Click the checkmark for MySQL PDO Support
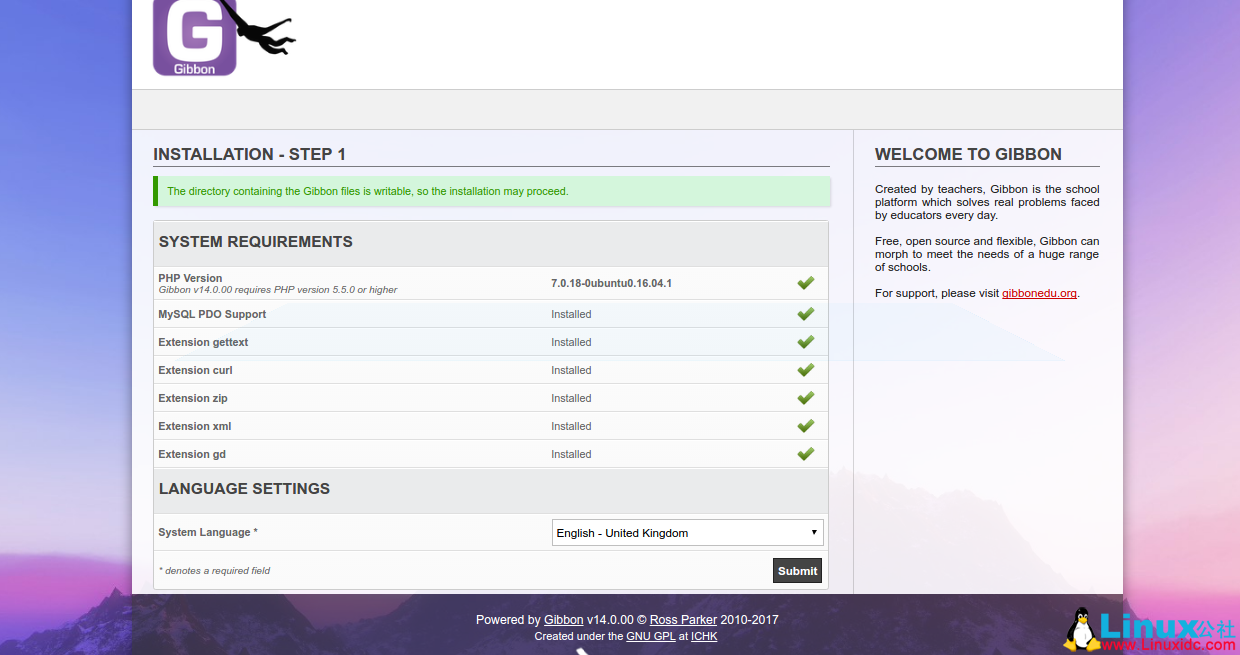1240x655 pixels. click(x=806, y=313)
